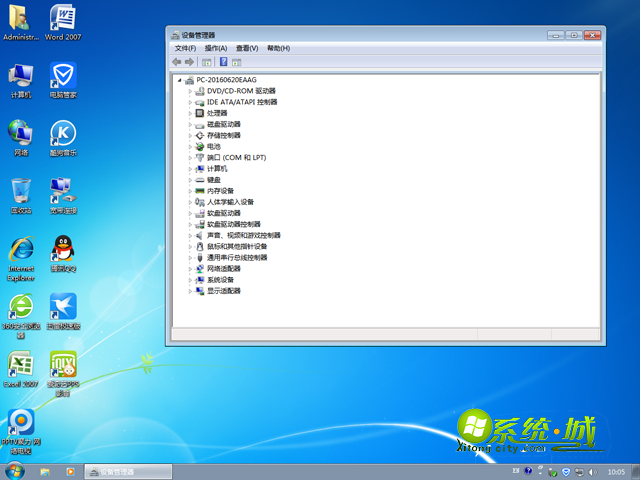Select the 内存设备 tree item
The width and height of the screenshot is (640, 480).
pyautogui.click(x=220, y=191)
